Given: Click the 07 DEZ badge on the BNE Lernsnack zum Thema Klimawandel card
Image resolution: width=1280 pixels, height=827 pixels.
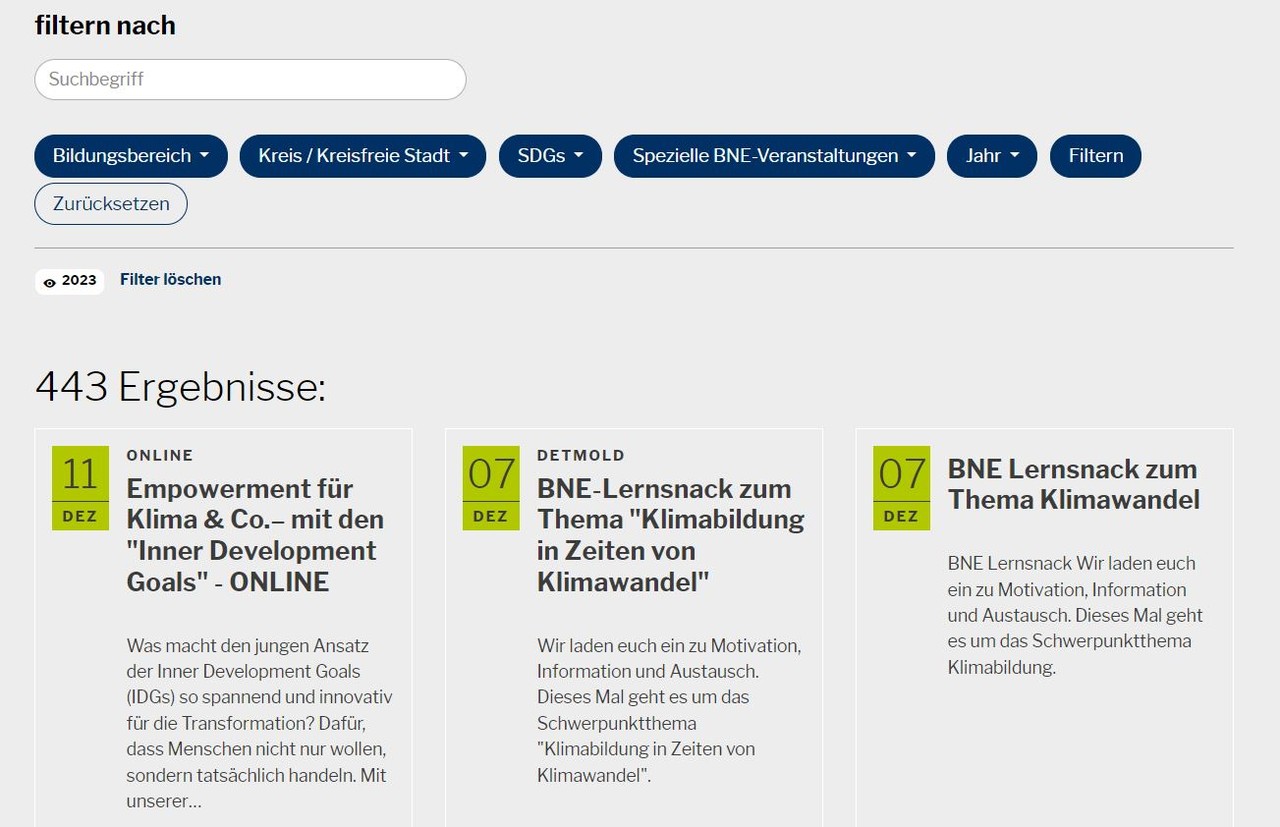Looking at the screenshot, I should point(901,488).
